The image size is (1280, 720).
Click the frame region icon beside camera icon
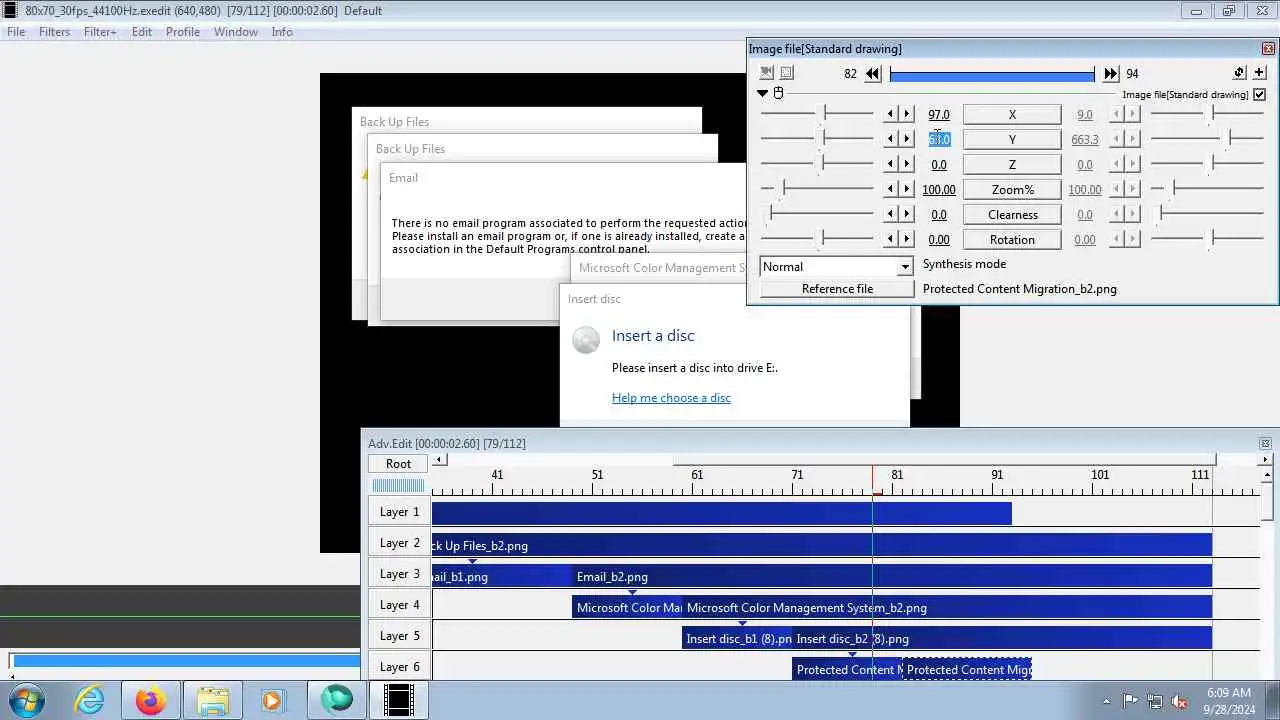click(787, 73)
